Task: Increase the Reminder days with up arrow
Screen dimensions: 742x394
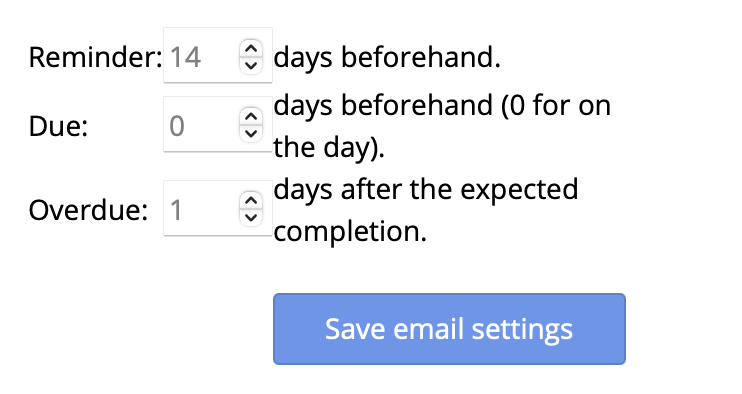Action: click(251, 49)
